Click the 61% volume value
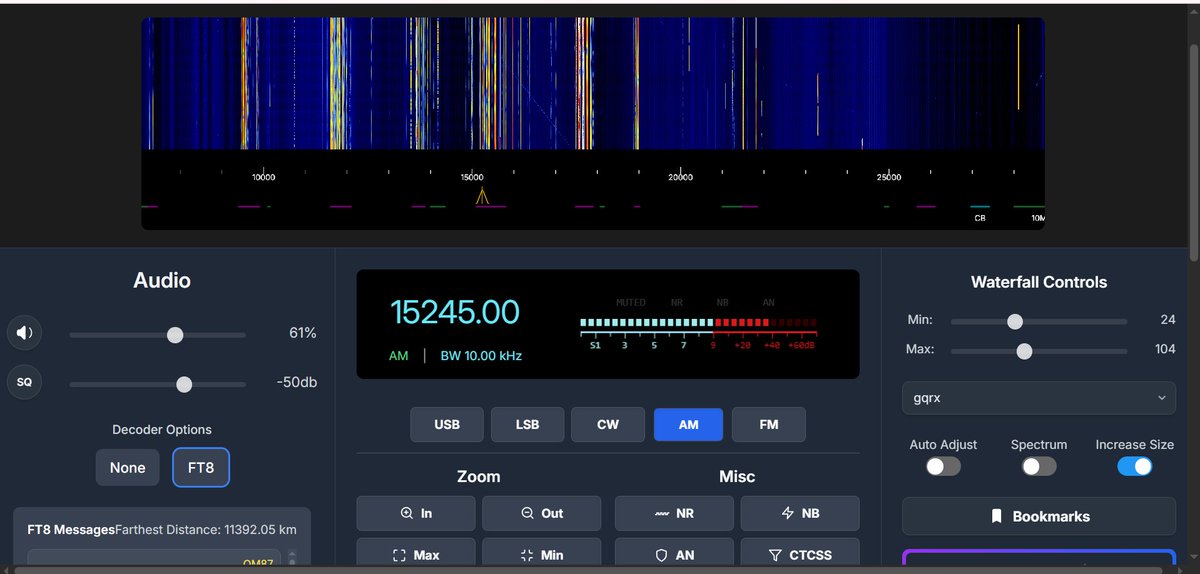 coord(303,333)
